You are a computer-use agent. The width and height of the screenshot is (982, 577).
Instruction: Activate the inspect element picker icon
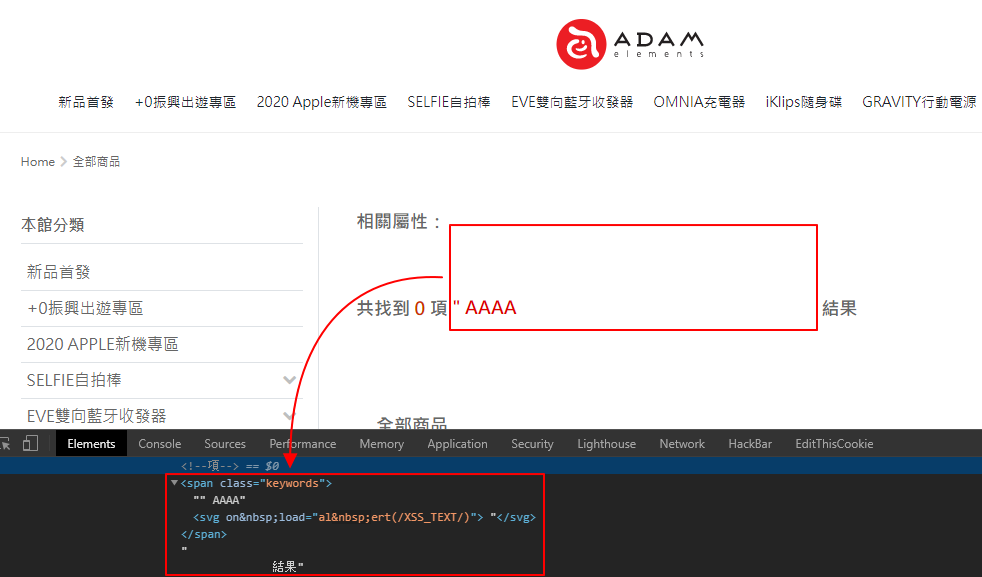tap(5, 444)
